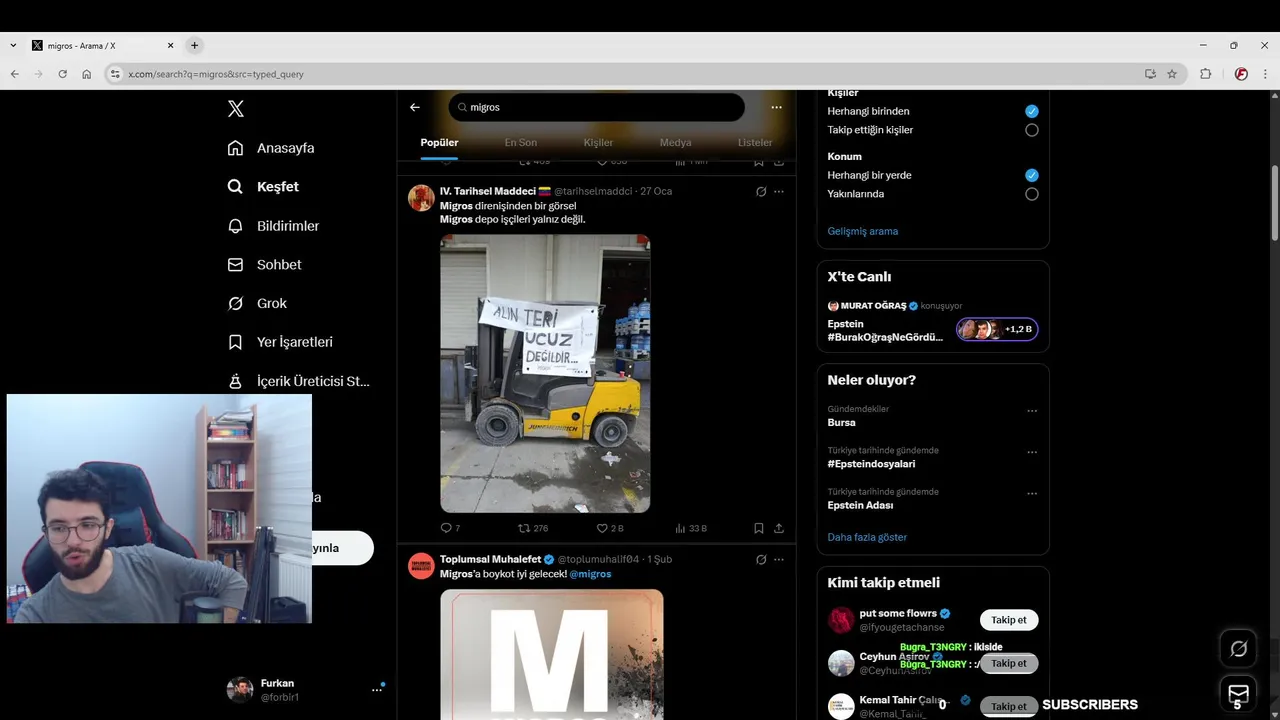Click the migros search input field

597,107
